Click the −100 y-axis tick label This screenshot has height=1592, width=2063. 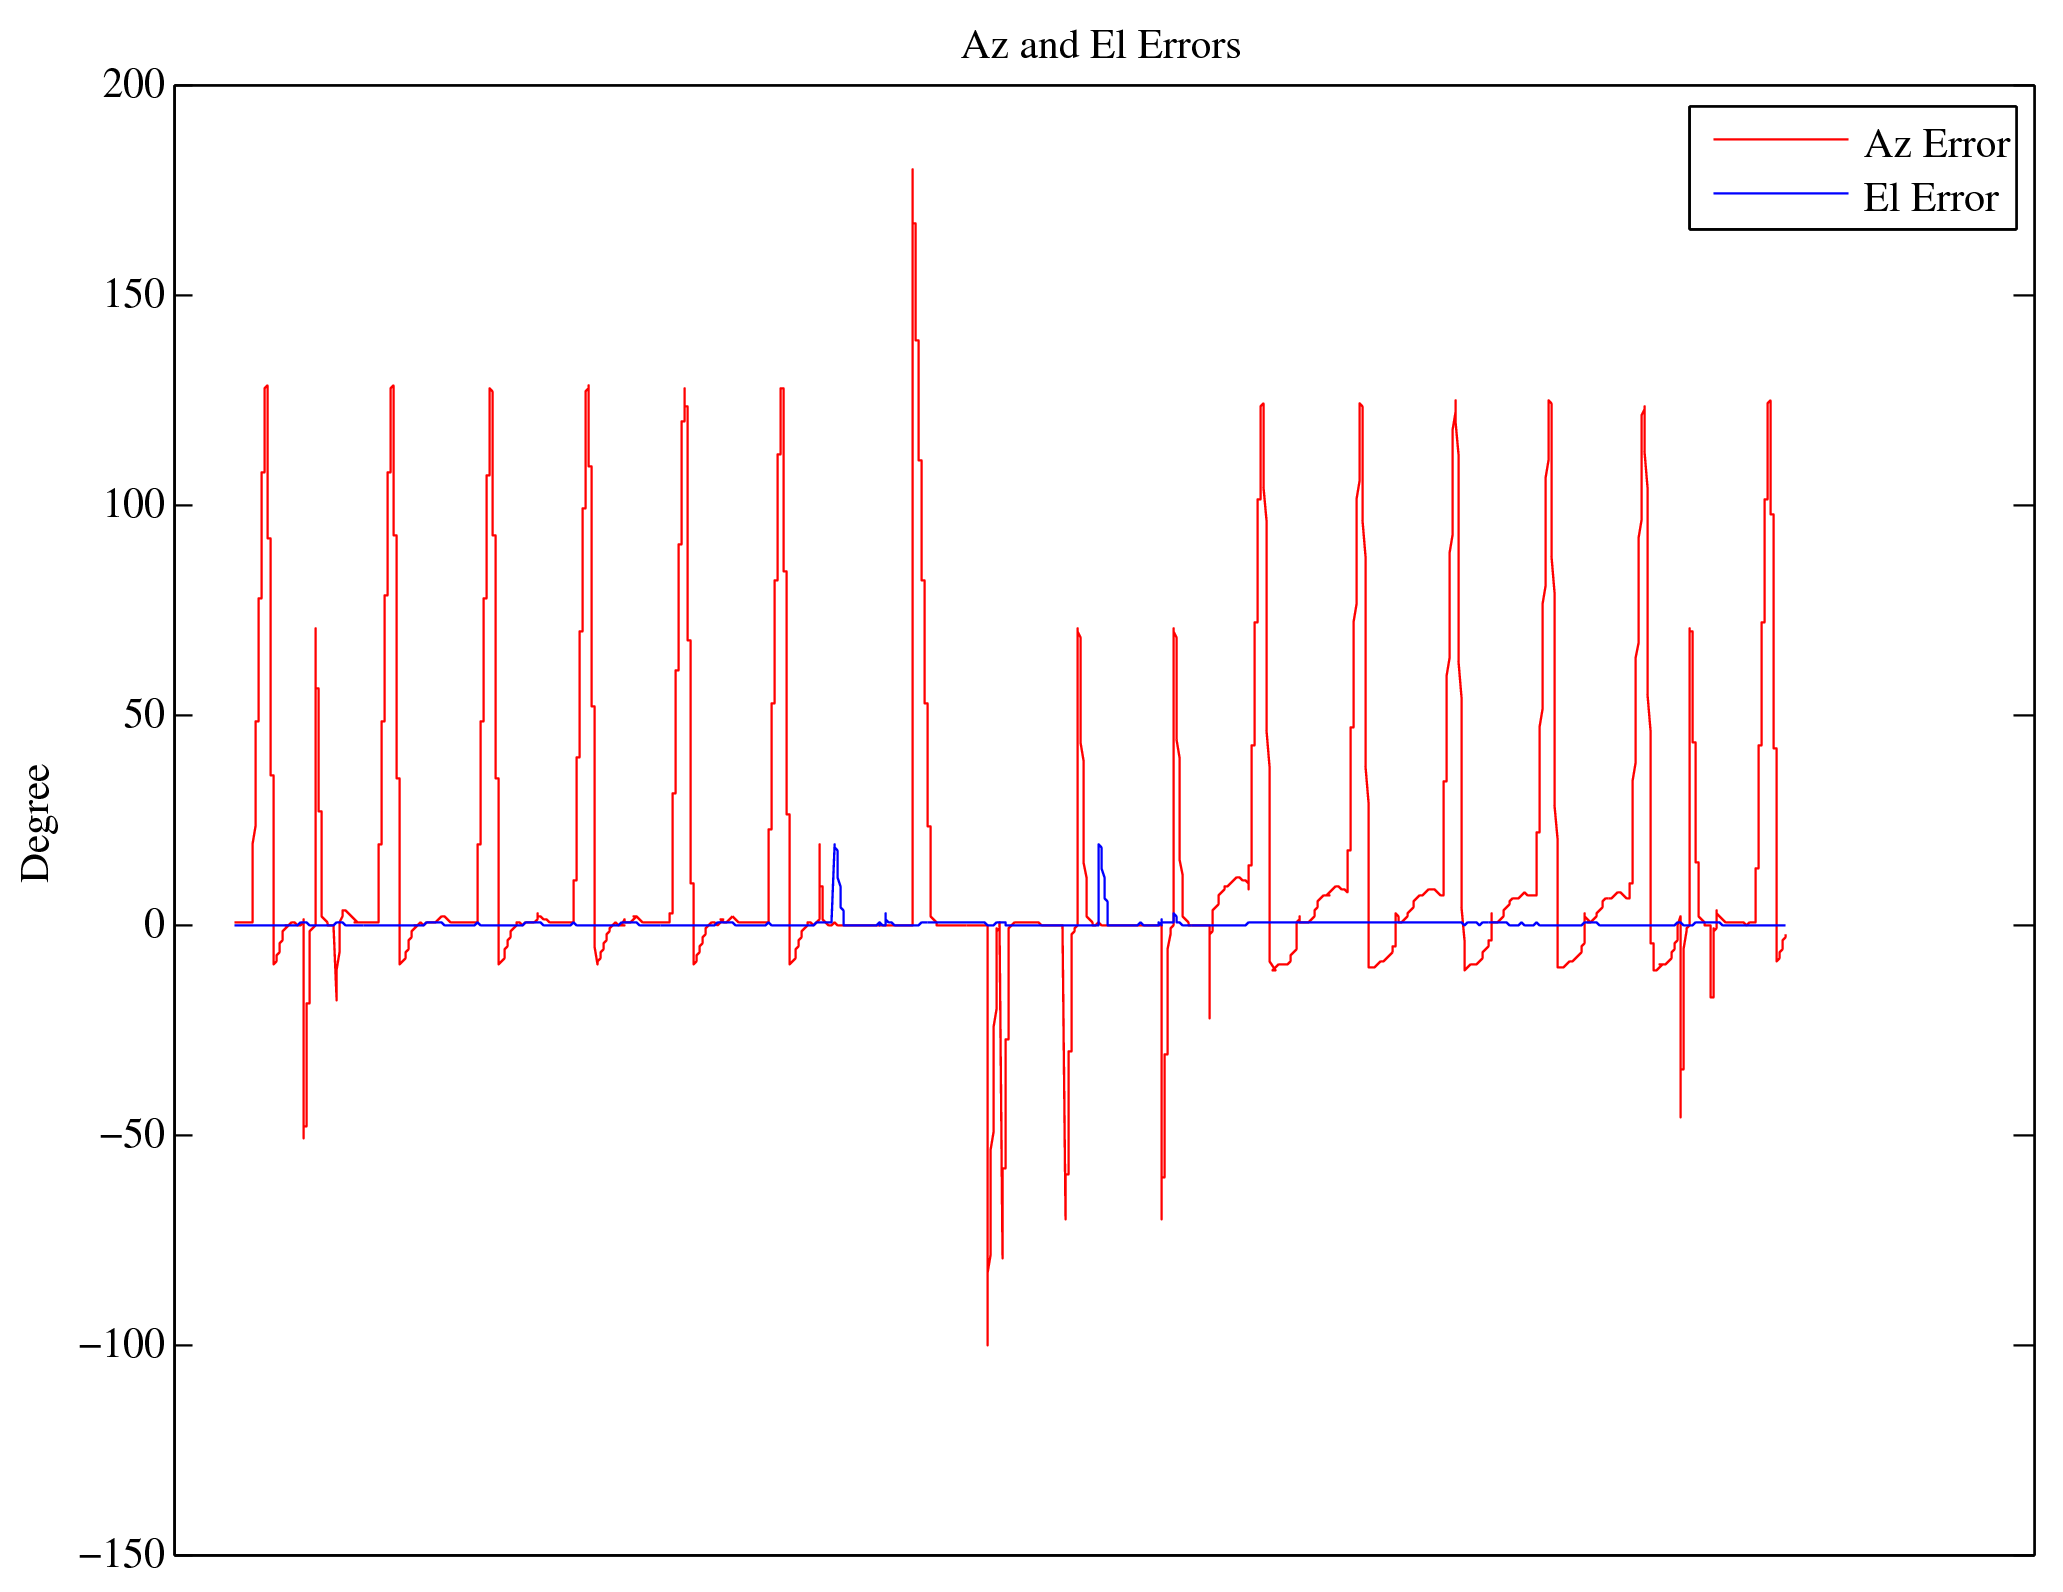[x=120, y=1345]
